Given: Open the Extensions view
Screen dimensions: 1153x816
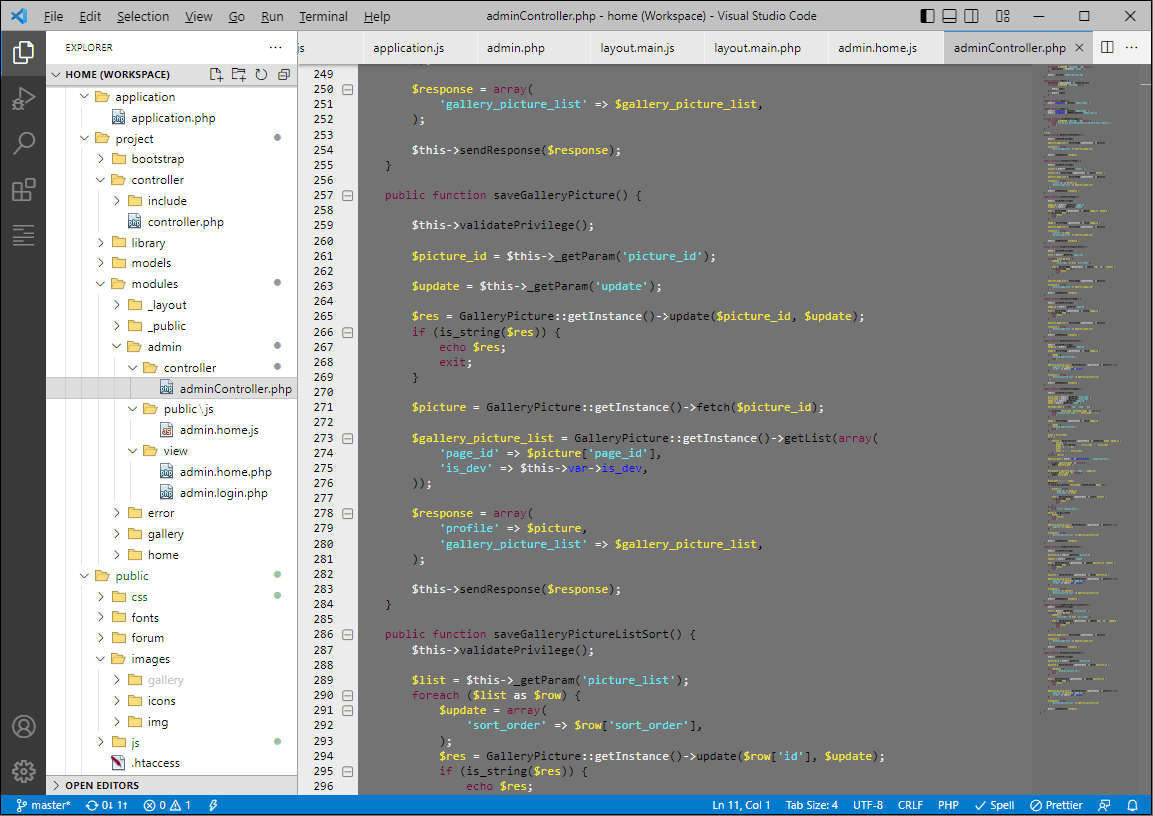Looking at the screenshot, I should click(23, 190).
